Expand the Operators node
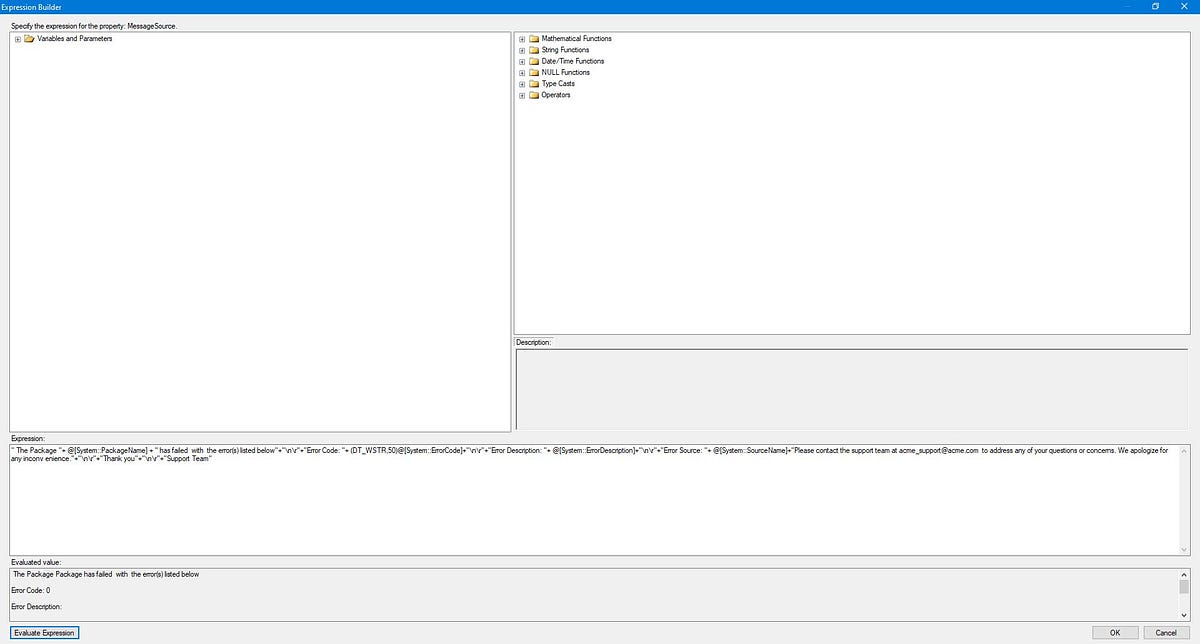 pyautogui.click(x=522, y=95)
